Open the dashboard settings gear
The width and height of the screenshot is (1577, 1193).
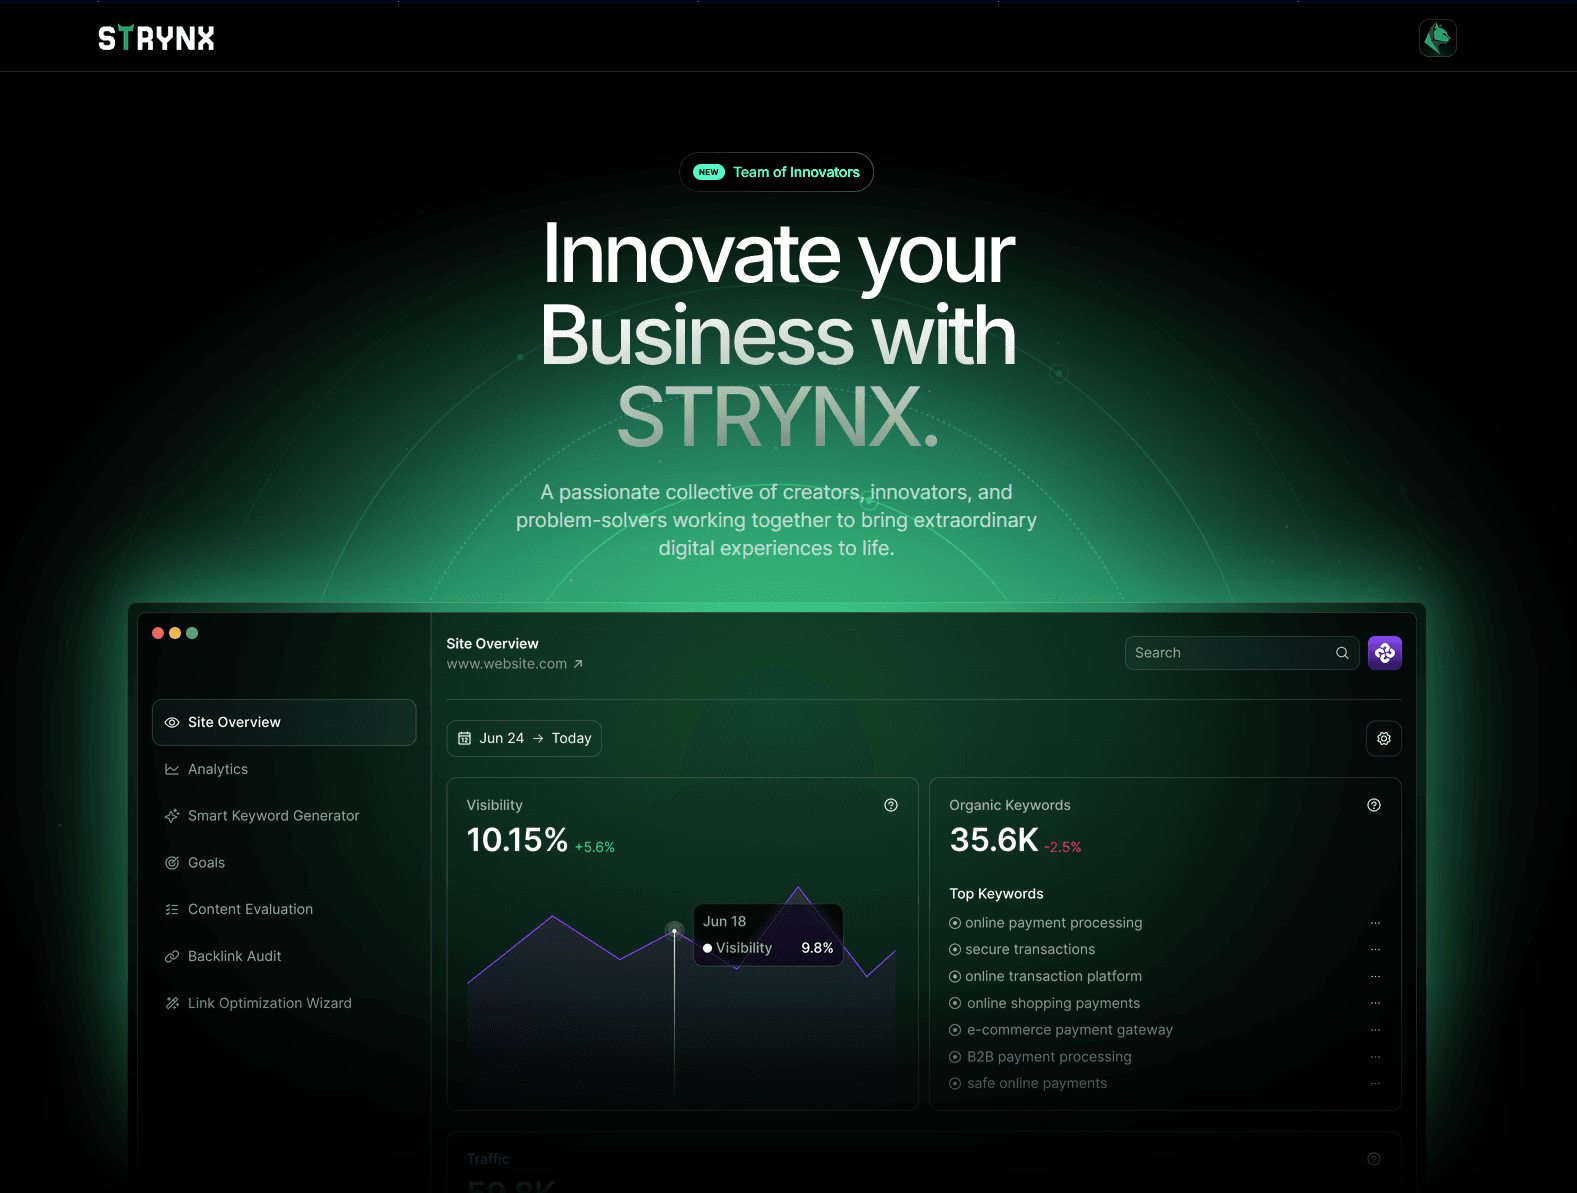pos(1384,738)
